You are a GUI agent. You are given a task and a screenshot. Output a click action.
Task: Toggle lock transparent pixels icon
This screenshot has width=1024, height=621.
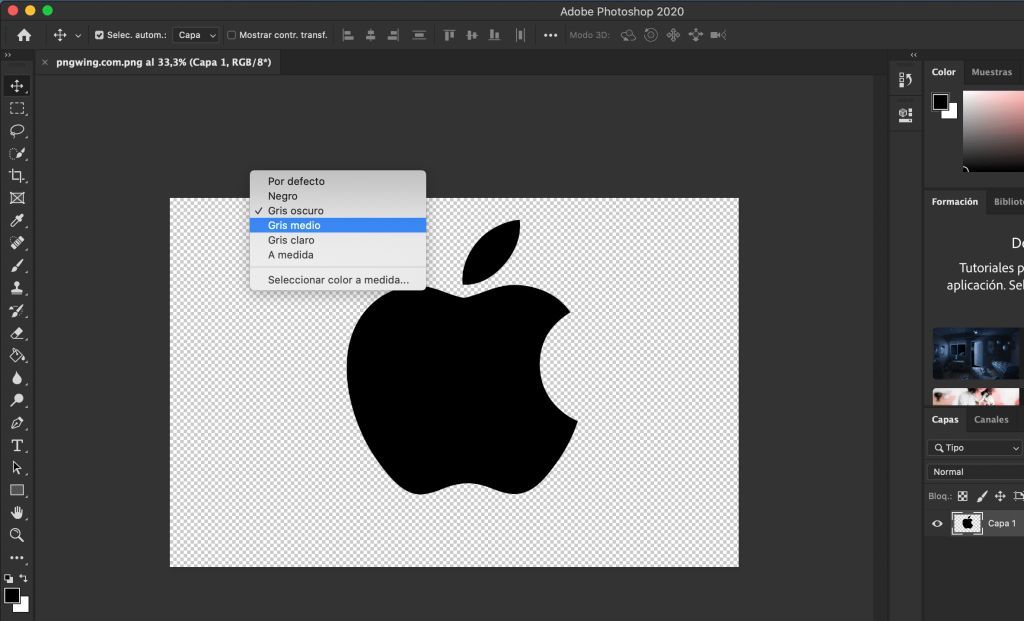click(x=963, y=496)
